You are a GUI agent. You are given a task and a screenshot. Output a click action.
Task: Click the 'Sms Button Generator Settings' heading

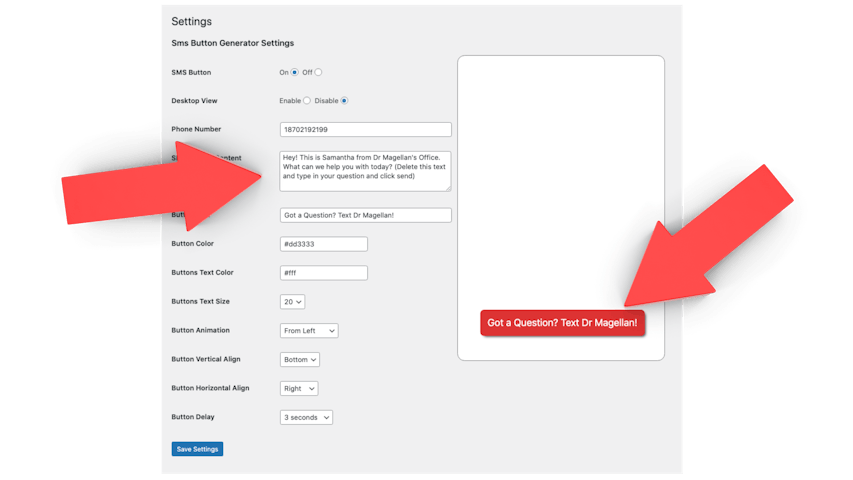point(232,43)
